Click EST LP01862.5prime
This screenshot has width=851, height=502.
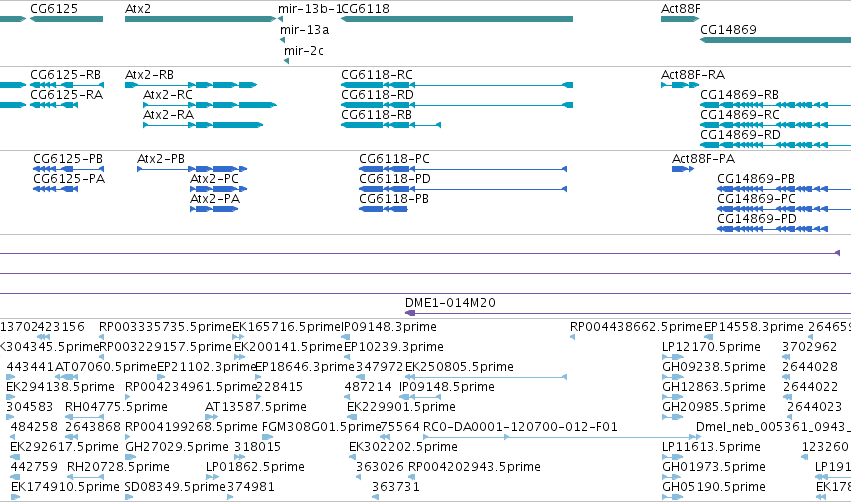point(255,467)
